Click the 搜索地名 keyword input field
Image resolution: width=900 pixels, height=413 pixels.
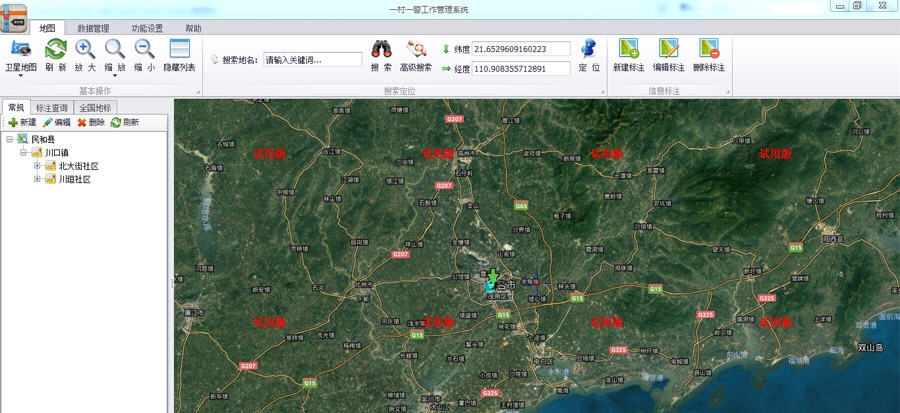pos(312,59)
